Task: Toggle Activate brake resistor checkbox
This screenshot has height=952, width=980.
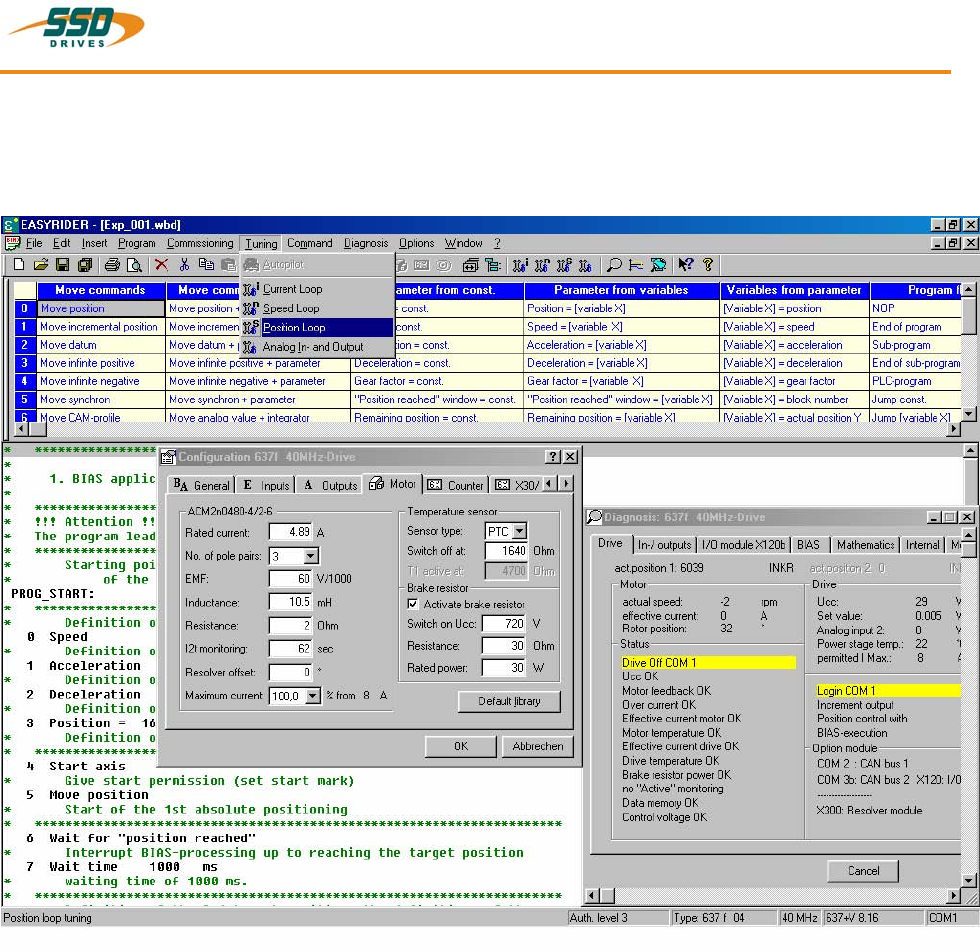Action: pos(412,604)
